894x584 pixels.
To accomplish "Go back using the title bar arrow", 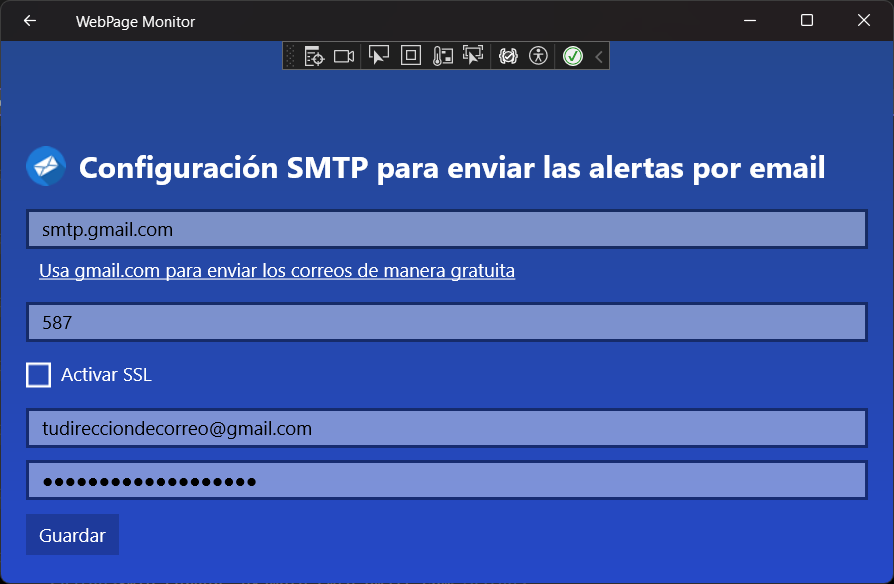I will [x=30, y=21].
